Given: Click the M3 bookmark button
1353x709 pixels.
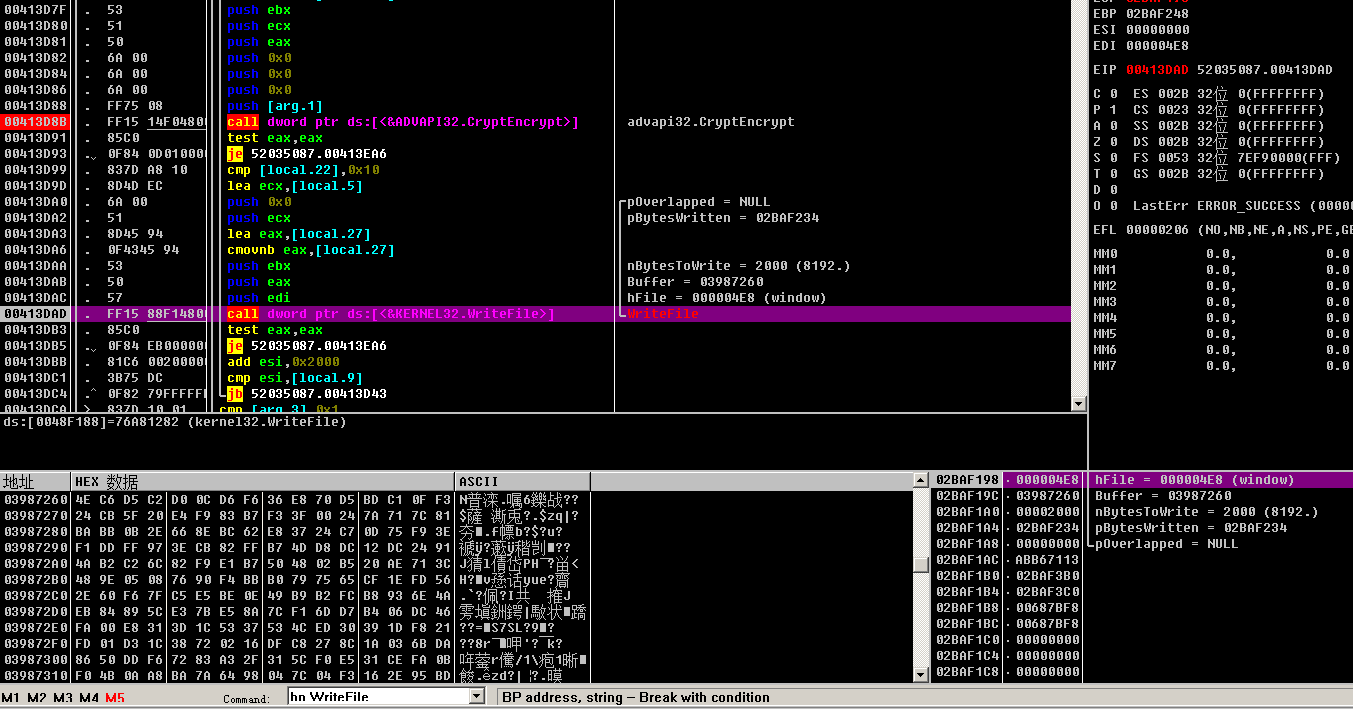Looking at the screenshot, I should pos(62,697).
